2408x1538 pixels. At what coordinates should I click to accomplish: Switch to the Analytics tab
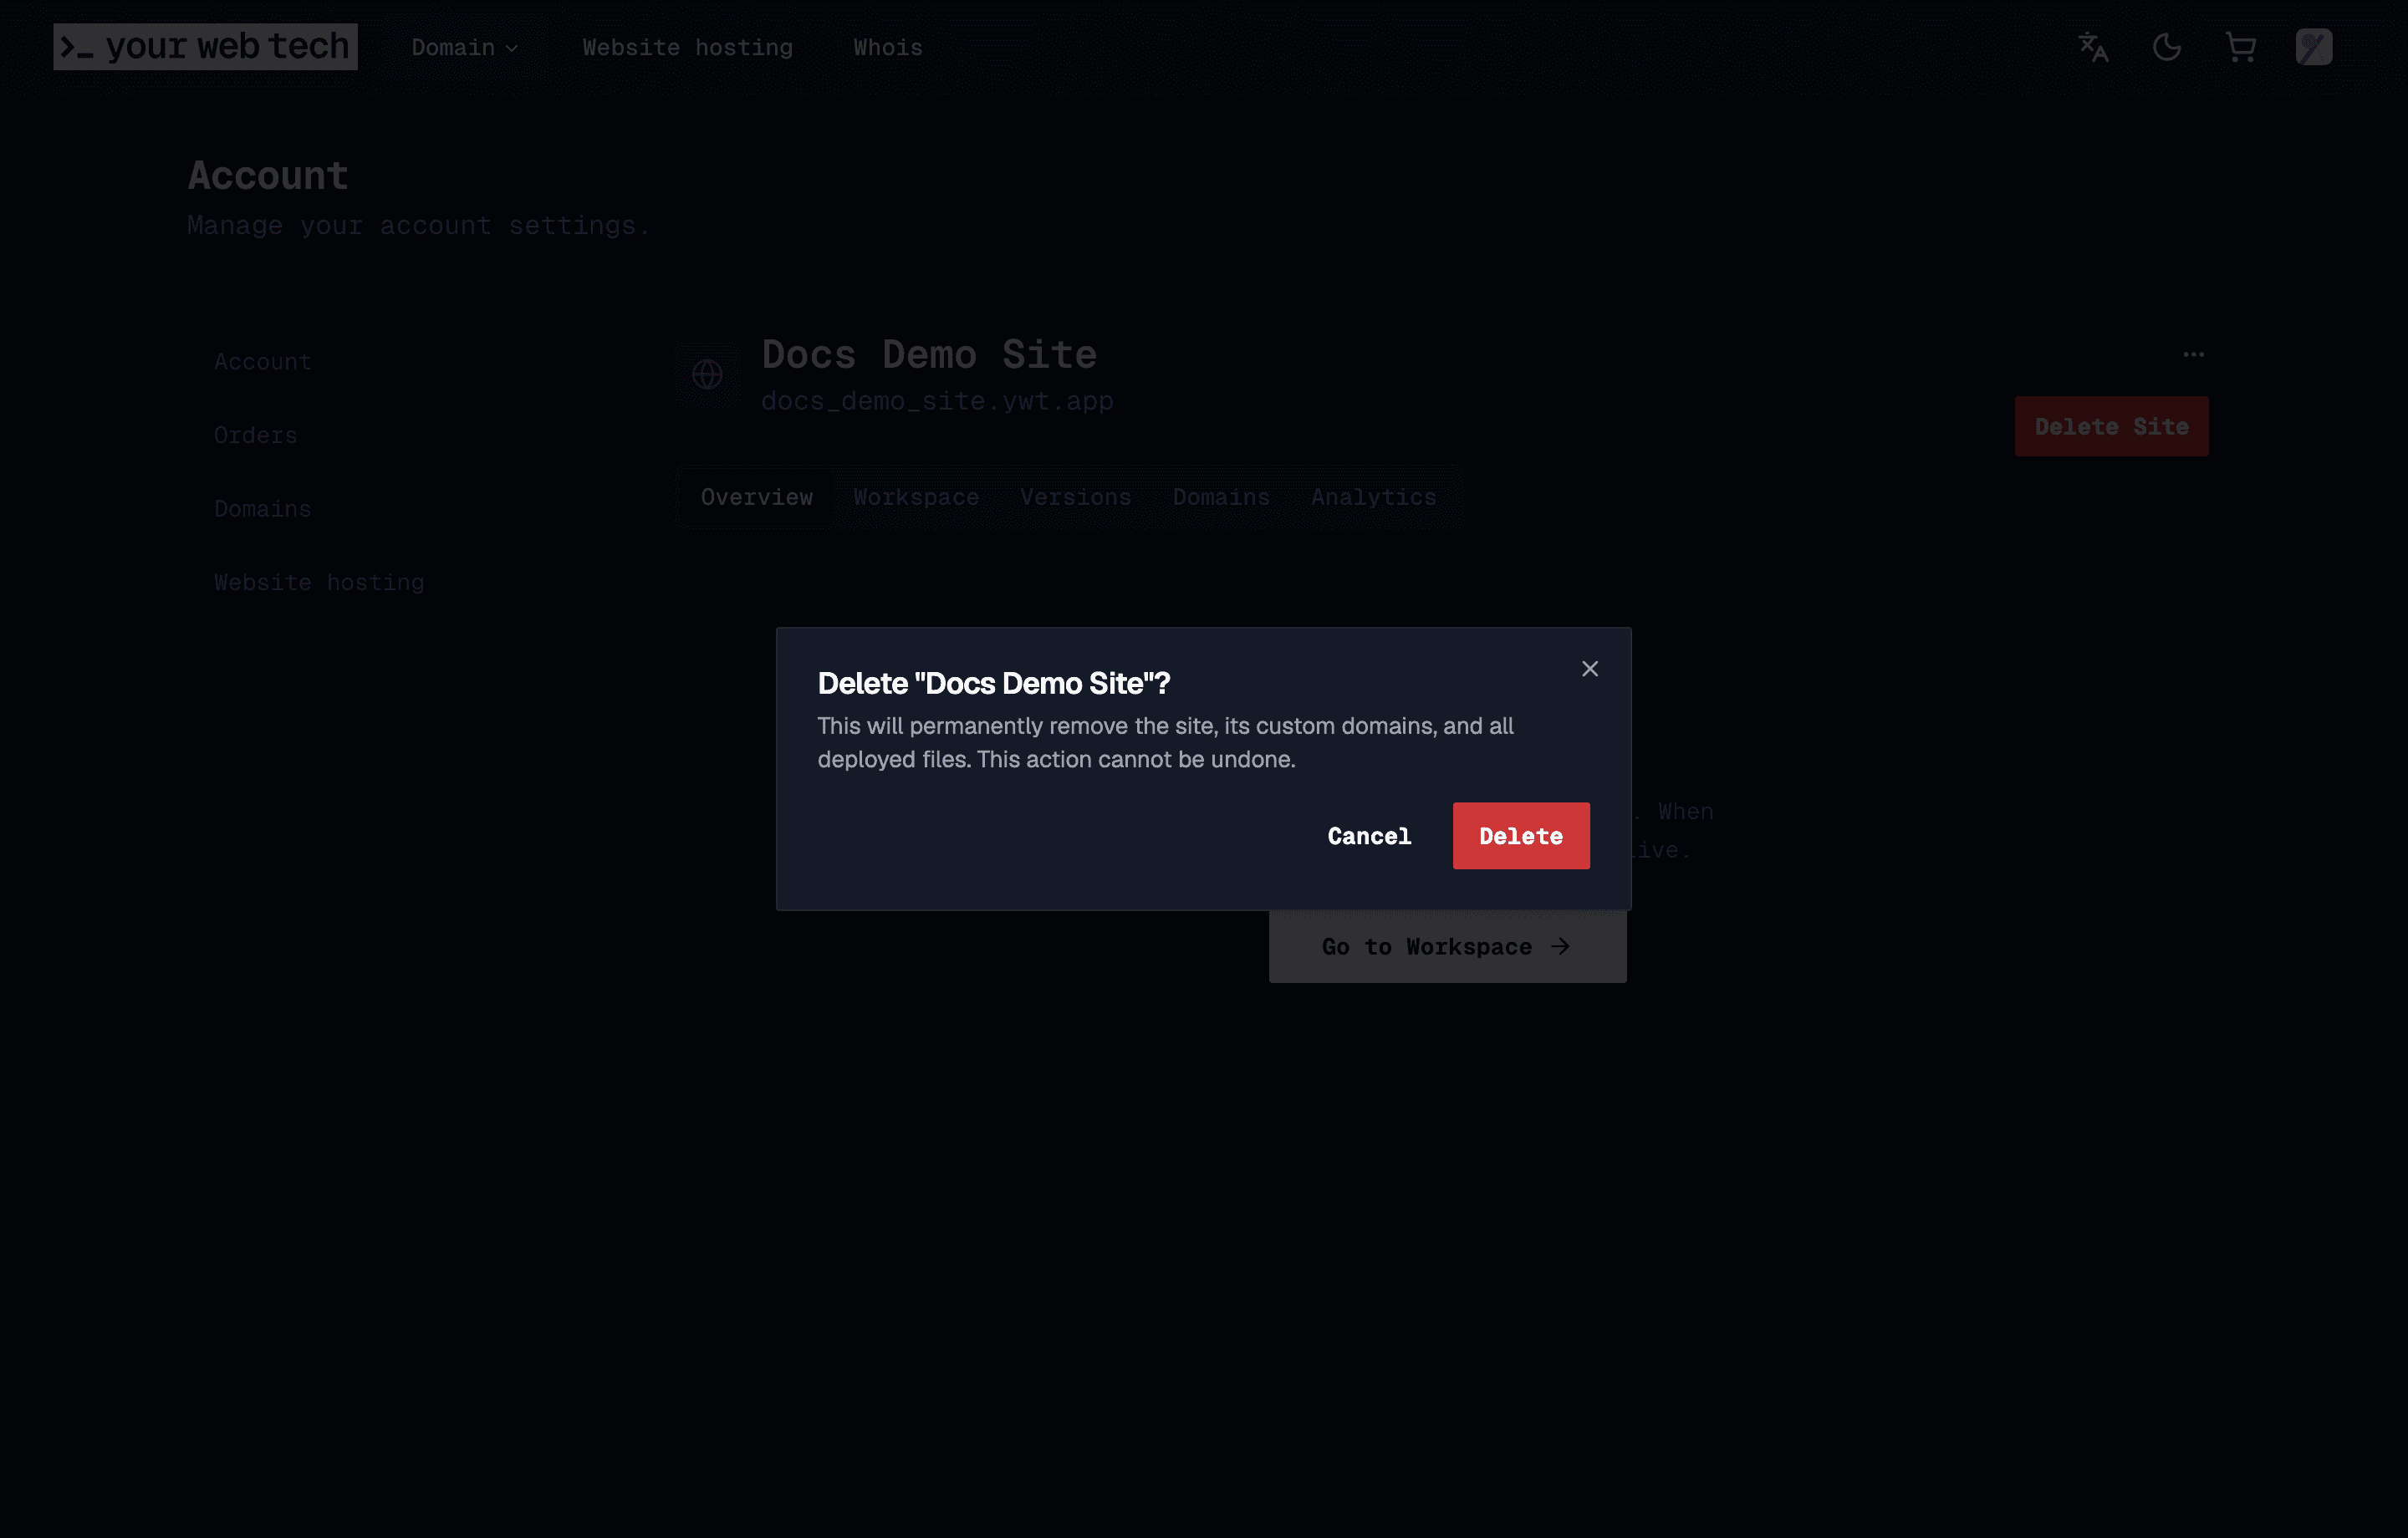(x=1373, y=497)
